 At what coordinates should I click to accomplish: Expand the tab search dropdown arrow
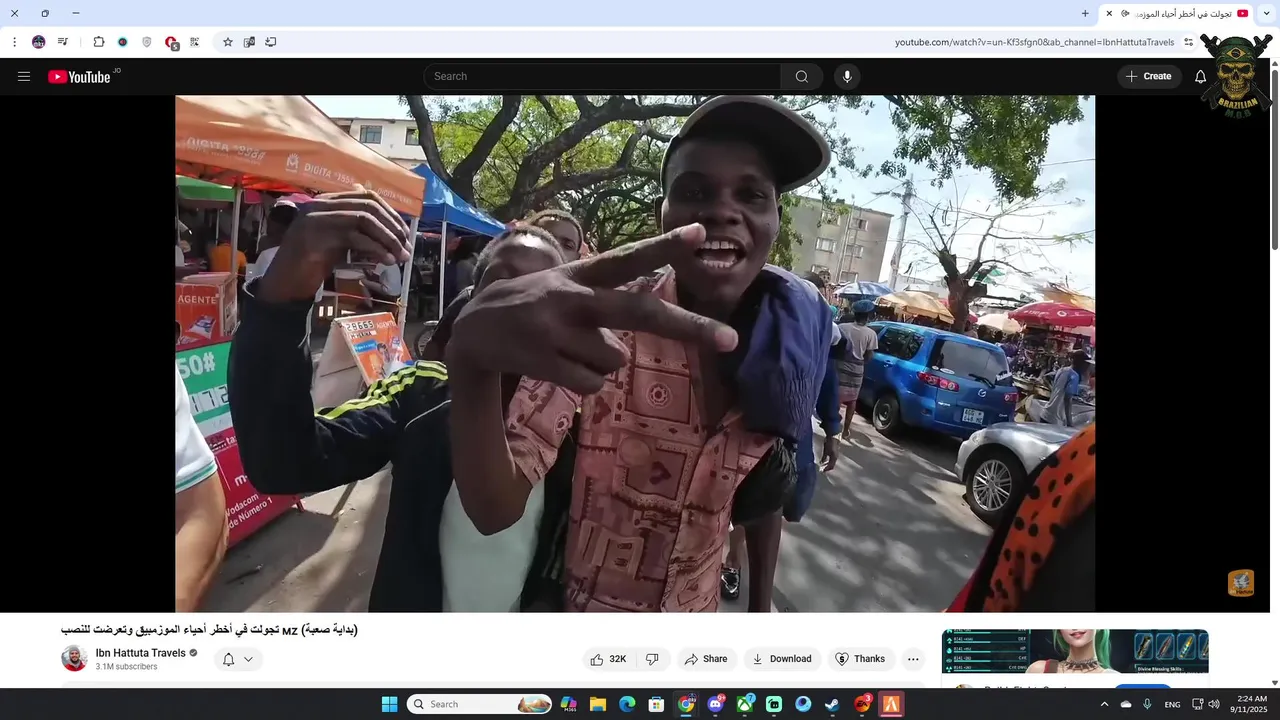1266,13
